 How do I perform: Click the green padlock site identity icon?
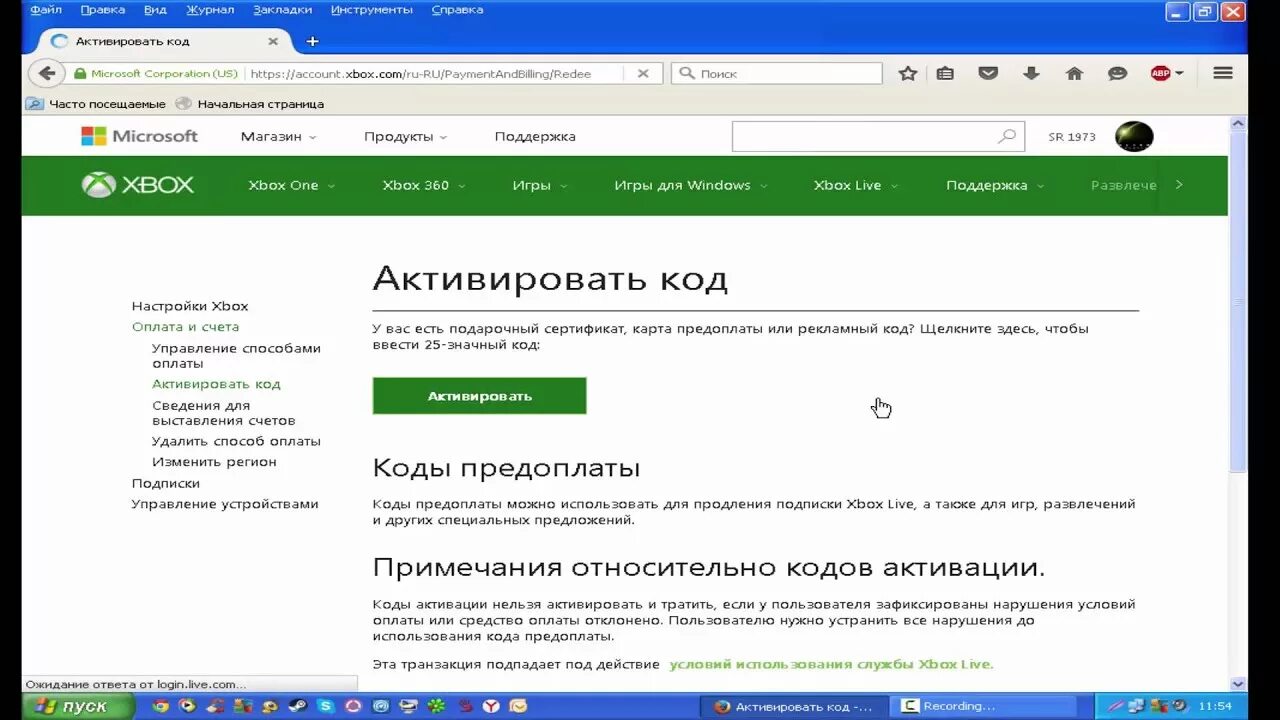pyautogui.click(x=80, y=73)
